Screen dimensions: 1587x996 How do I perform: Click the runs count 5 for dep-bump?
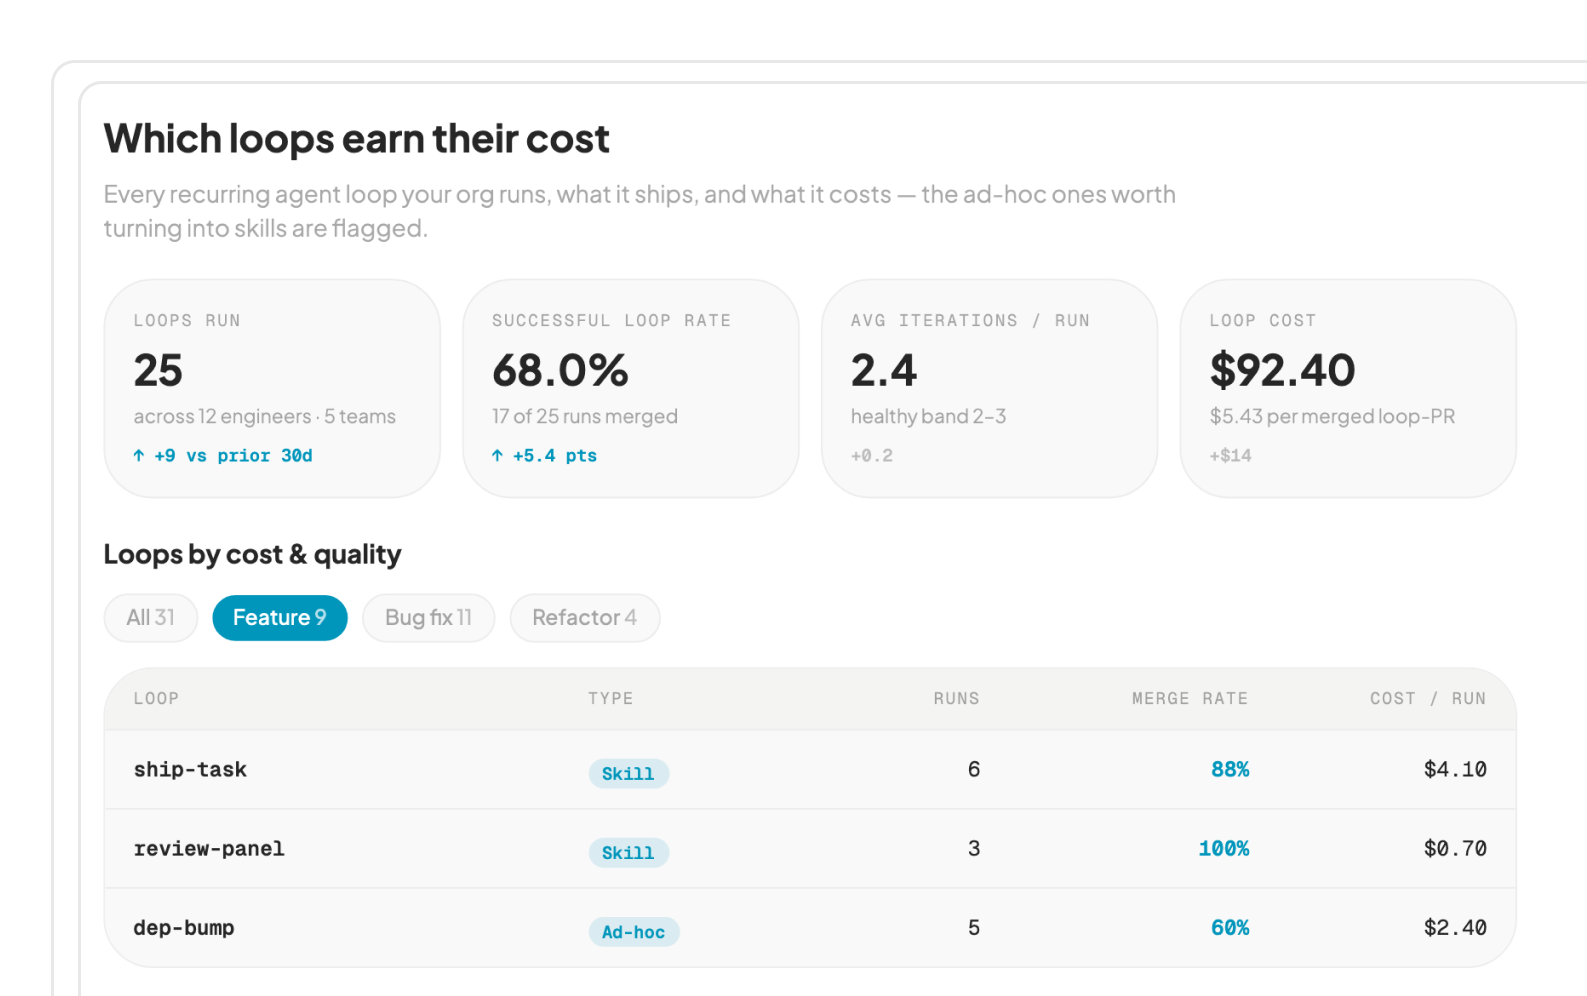(x=974, y=928)
